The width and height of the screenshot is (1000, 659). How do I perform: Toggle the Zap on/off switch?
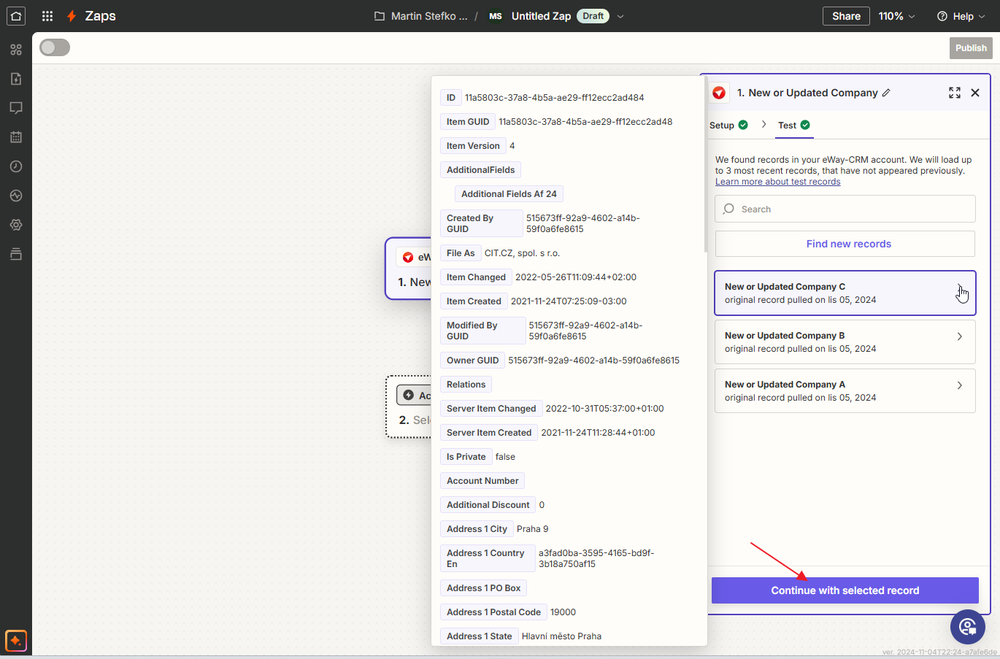(54, 48)
